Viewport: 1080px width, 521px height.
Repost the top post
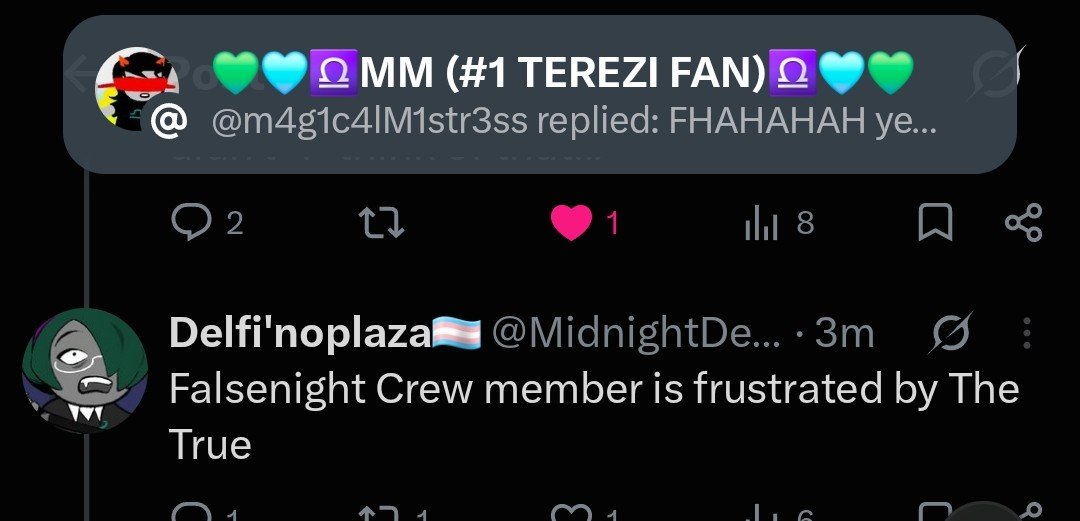pyautogui.click(x=382, y=223)
